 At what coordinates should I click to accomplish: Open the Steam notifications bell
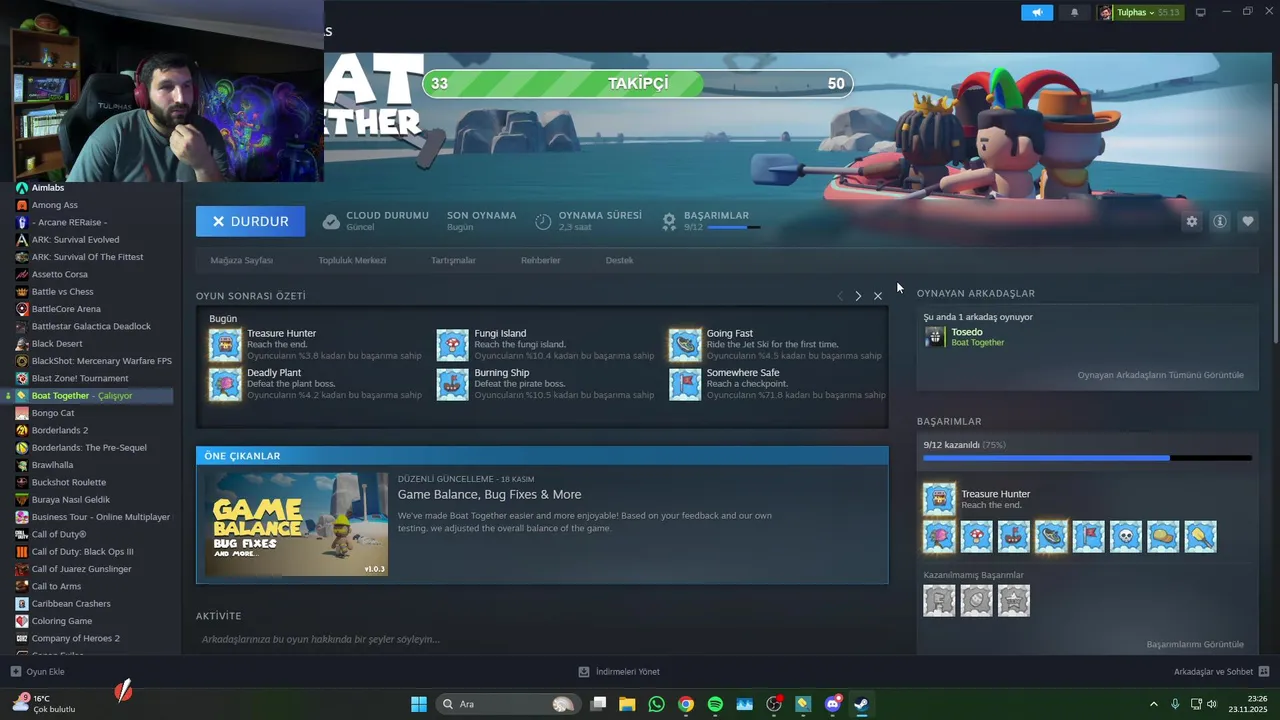point(1075,12)
